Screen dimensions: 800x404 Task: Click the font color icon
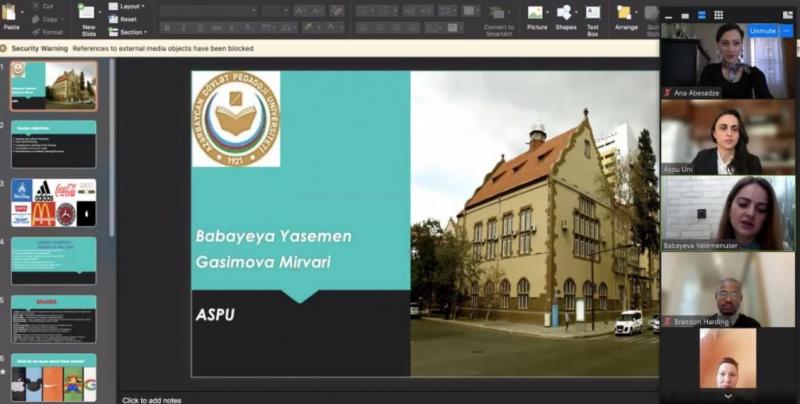pos(331,27)
